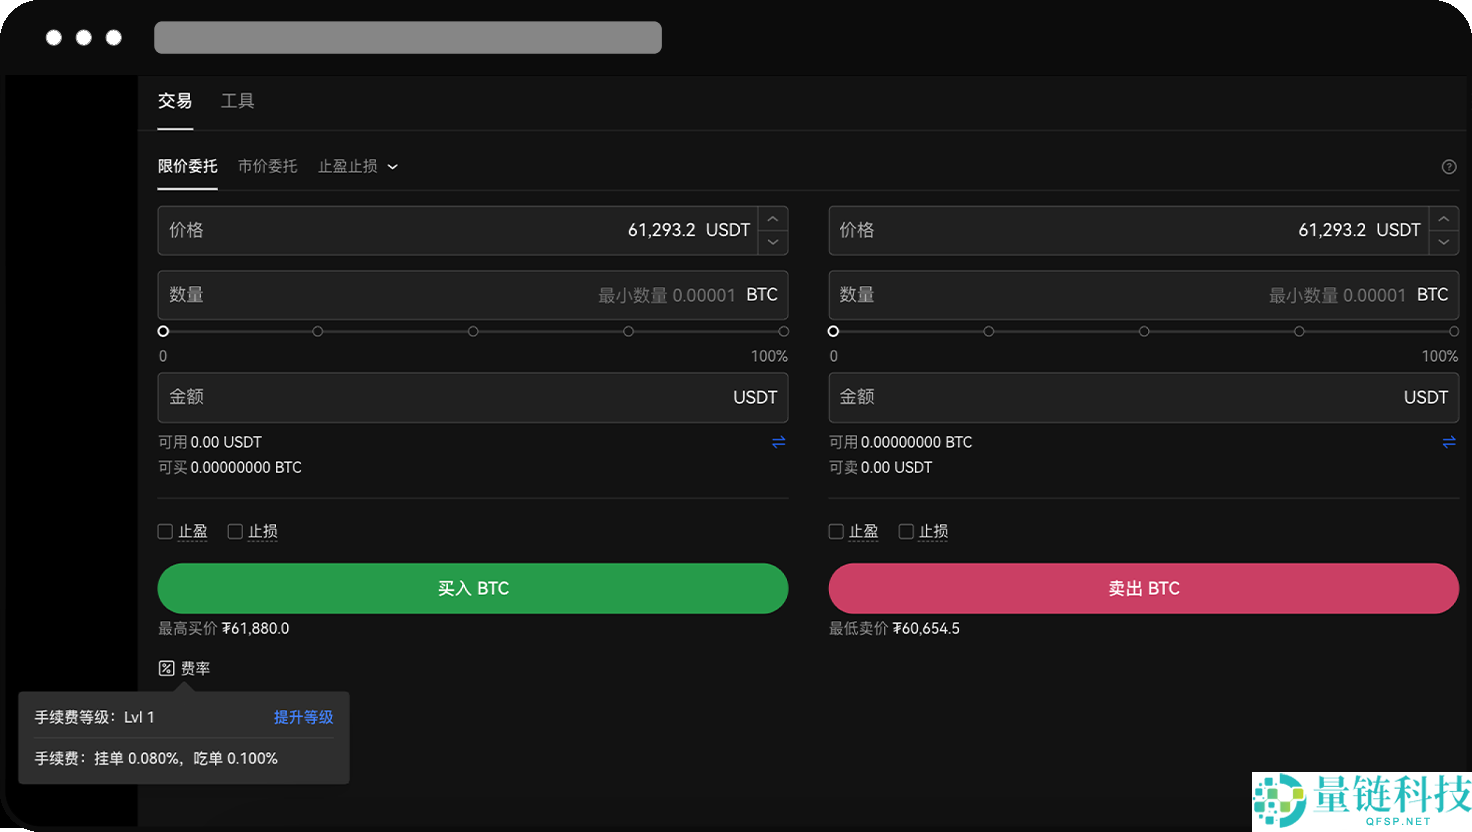The image size is (1472, 832).
Task: Switch to the 工具 tab
Action: pos(238,100)
